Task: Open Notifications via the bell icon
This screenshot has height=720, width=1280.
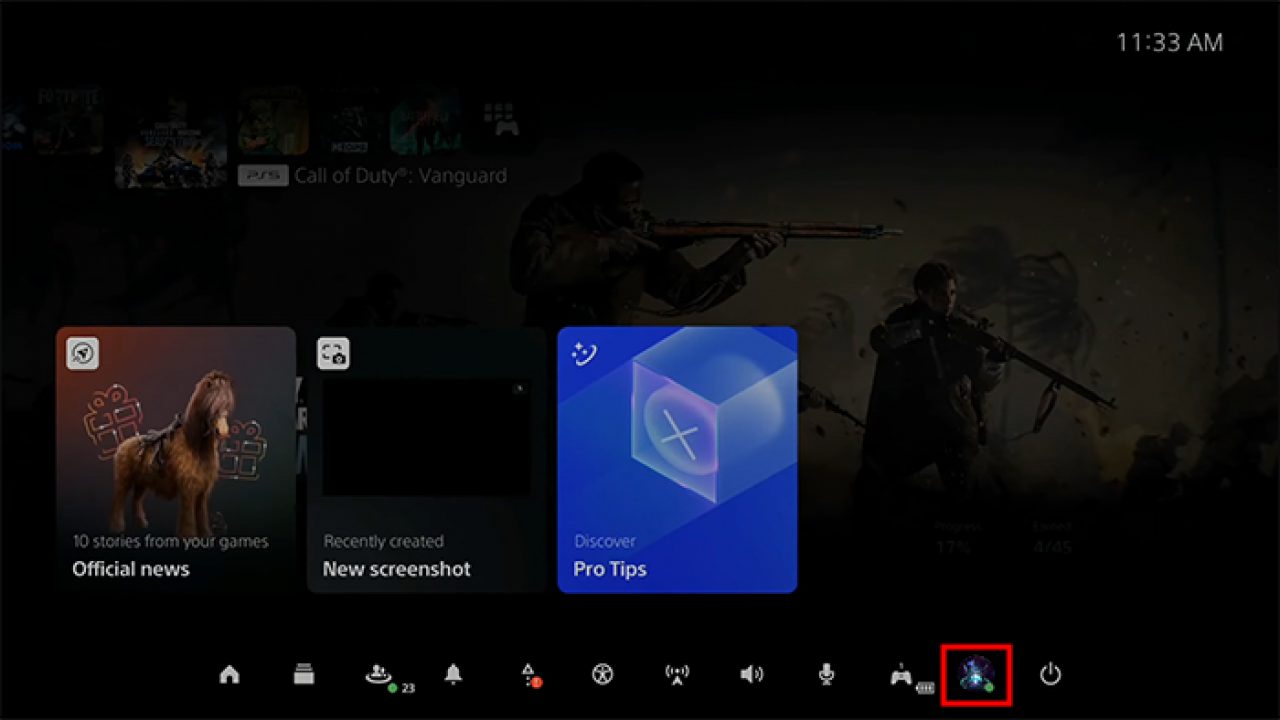Action: pos(453,675)
